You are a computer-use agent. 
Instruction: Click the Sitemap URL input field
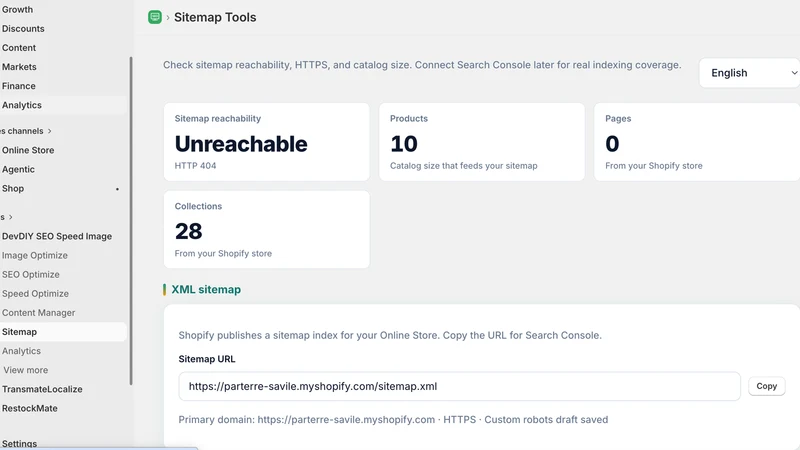click(459, 386)
